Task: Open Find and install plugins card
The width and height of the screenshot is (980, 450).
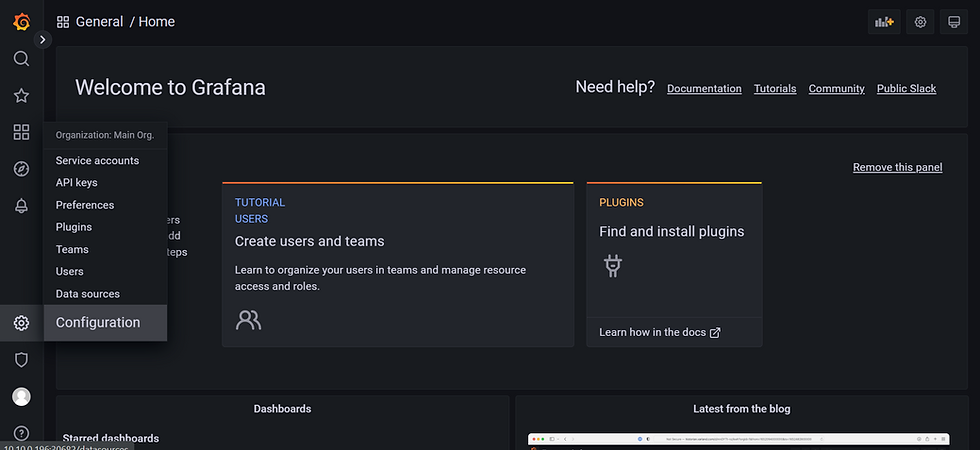Action: point(674,264)
